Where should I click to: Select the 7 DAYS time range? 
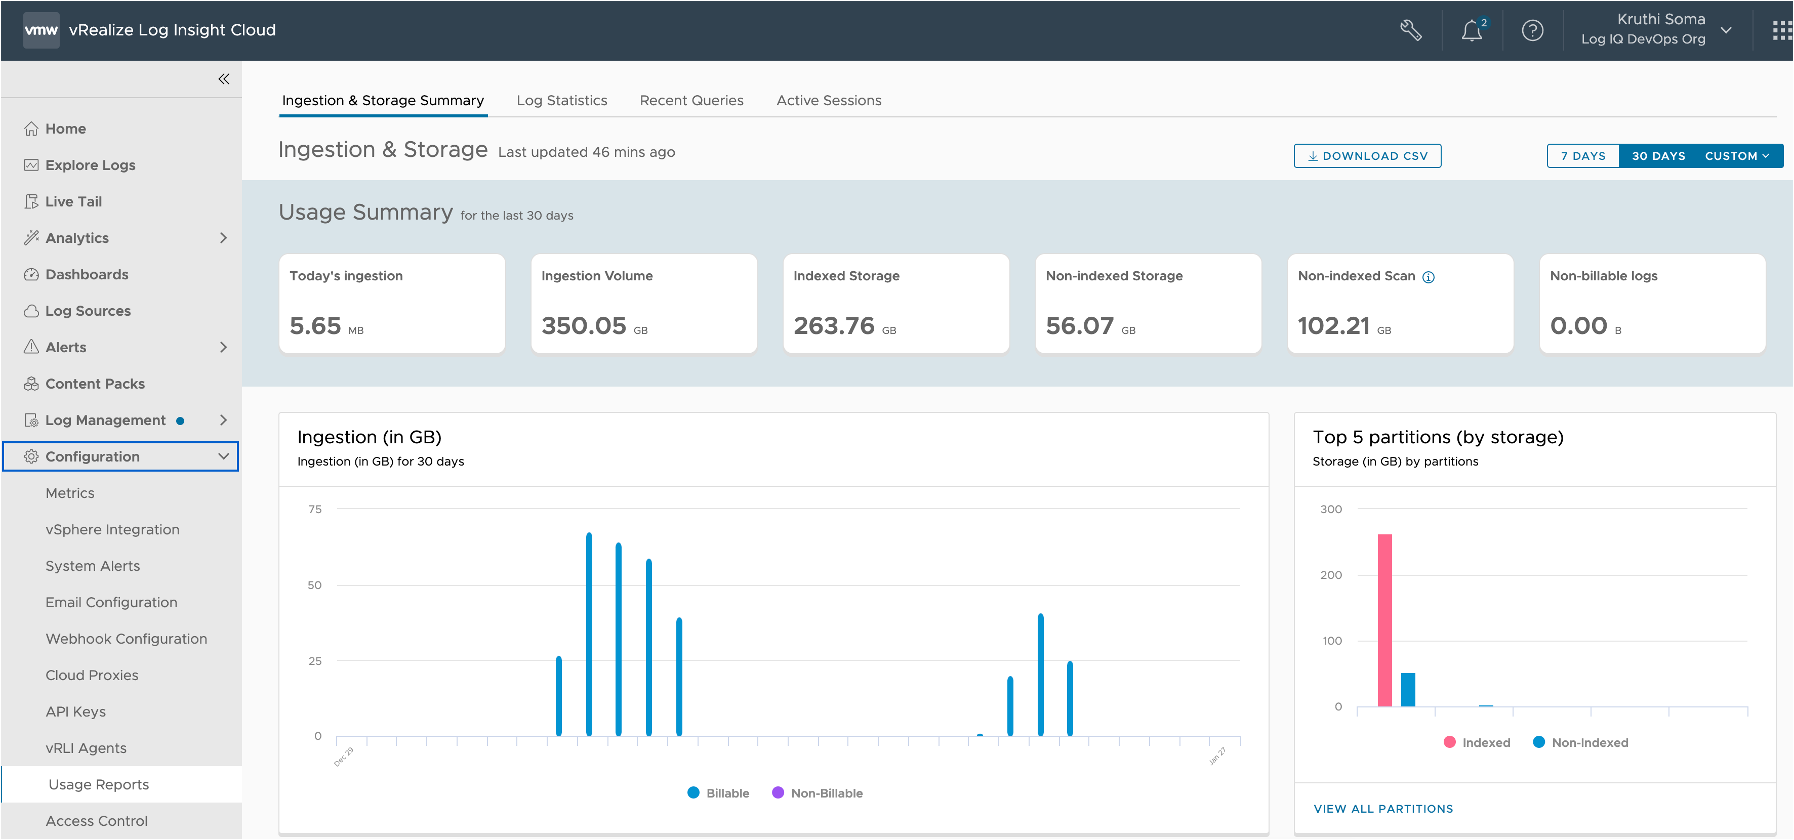click(x=1583, y=156)
